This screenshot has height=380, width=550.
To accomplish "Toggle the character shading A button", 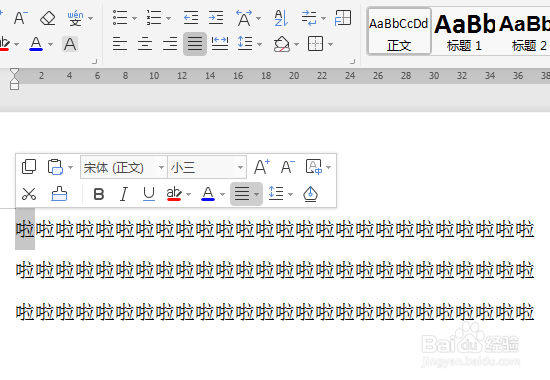I will [70, 44].
